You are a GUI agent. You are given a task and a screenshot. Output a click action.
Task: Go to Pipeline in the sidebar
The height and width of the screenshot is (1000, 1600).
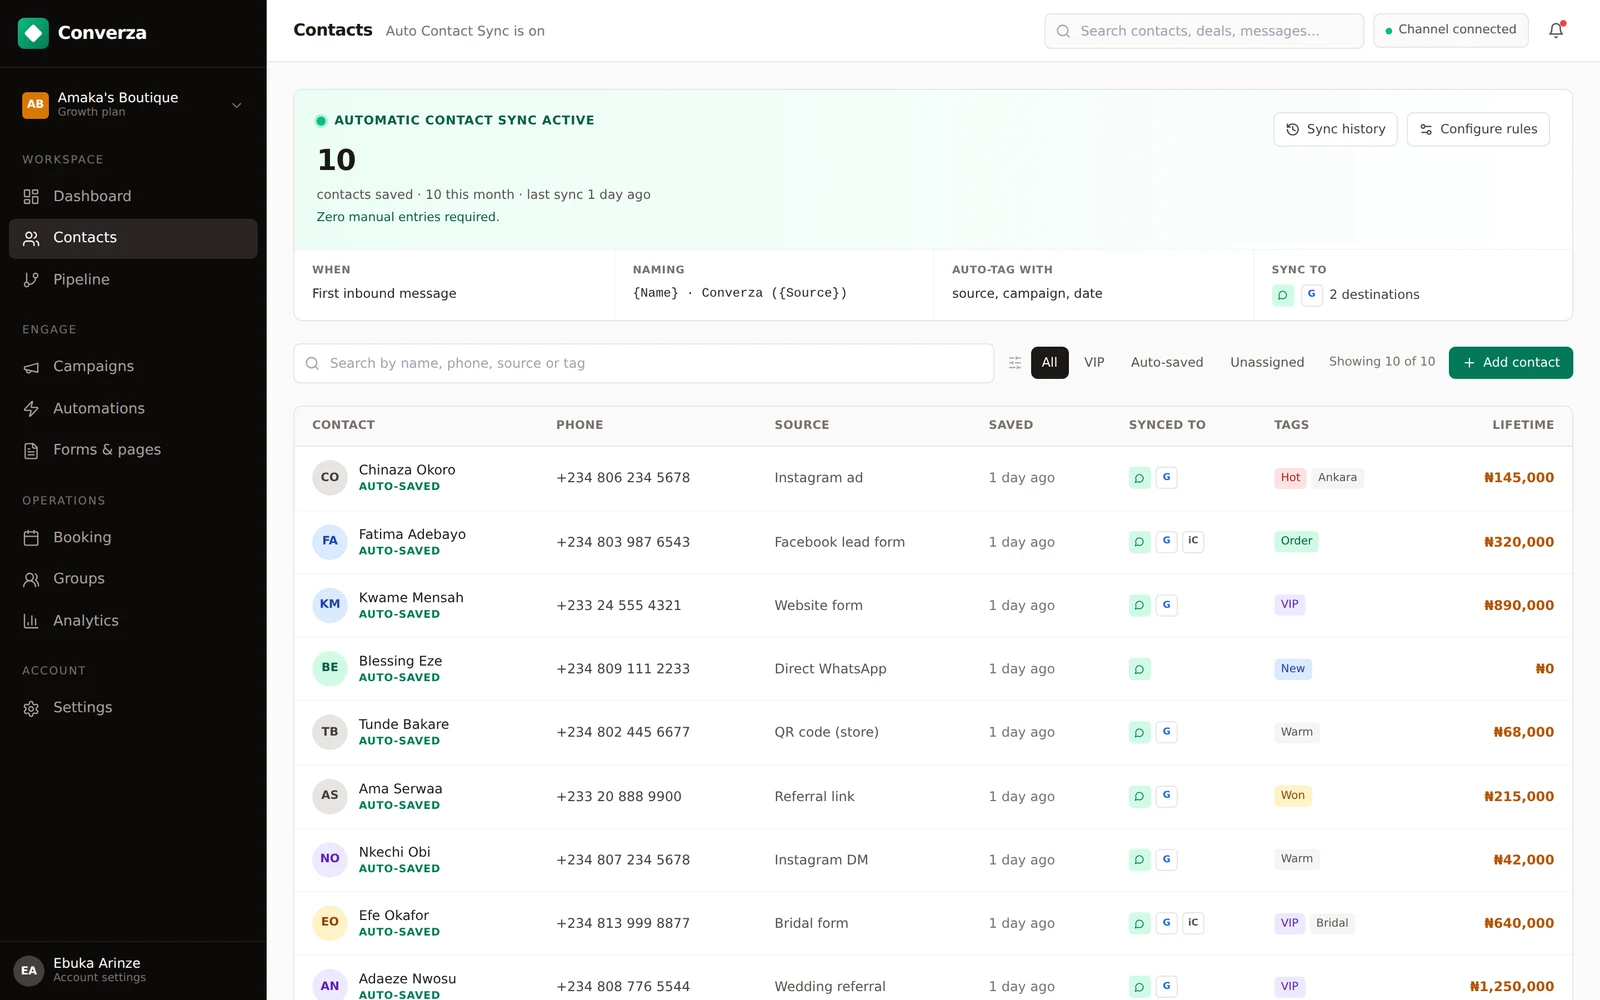(x=133, y=280)
